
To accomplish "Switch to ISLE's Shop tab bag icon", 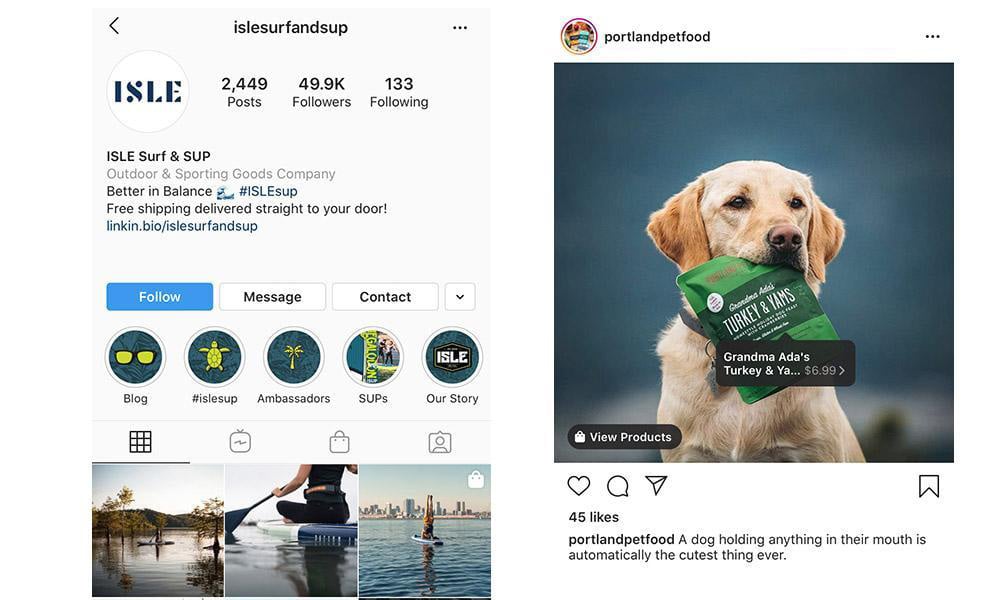I will click(x=339, y=440).
